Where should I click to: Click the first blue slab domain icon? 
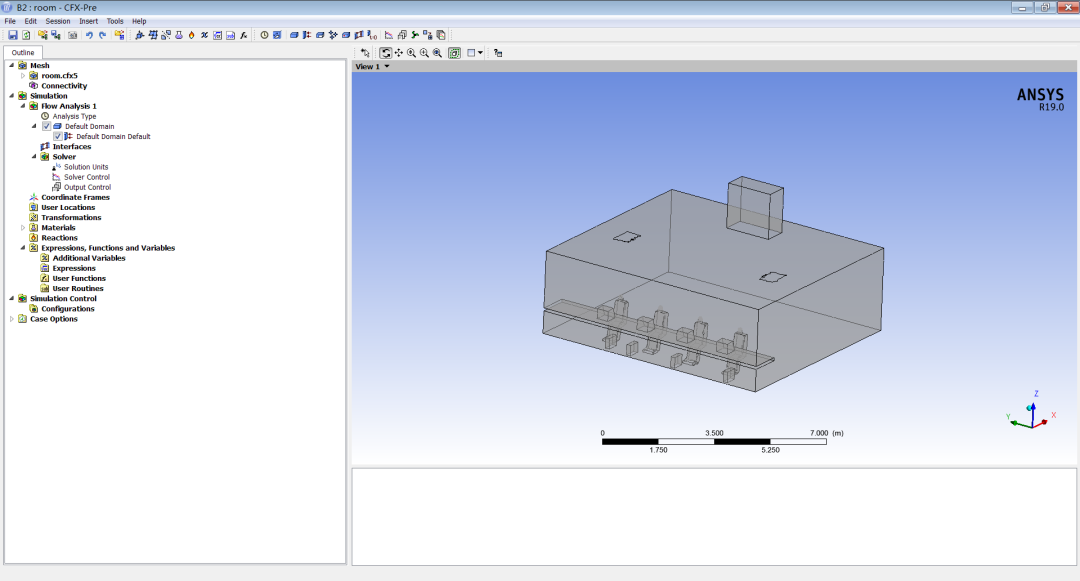click(x=294, y=35)
